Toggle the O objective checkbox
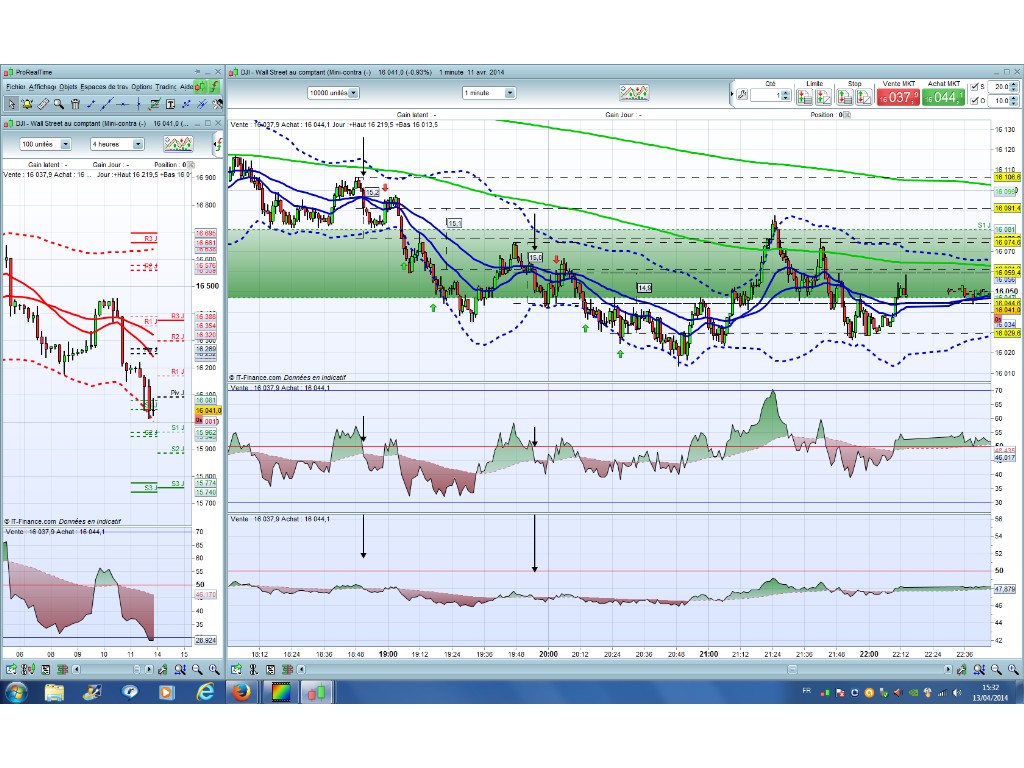 (976, 101)
